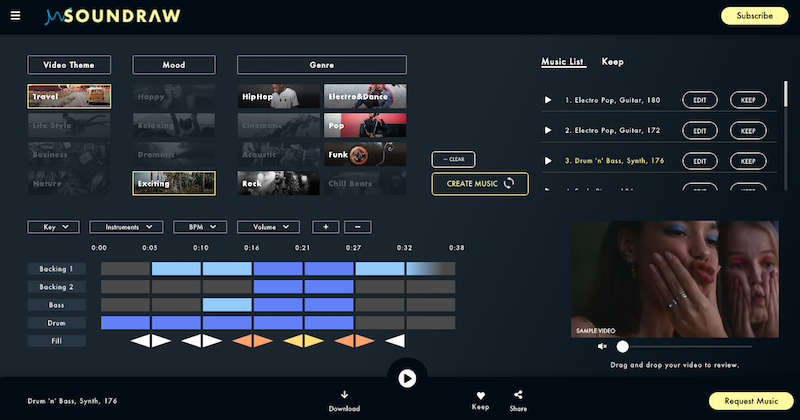Select the Business video theme
Viewport: 800px width, 420px height.
[x=69, y=154]
